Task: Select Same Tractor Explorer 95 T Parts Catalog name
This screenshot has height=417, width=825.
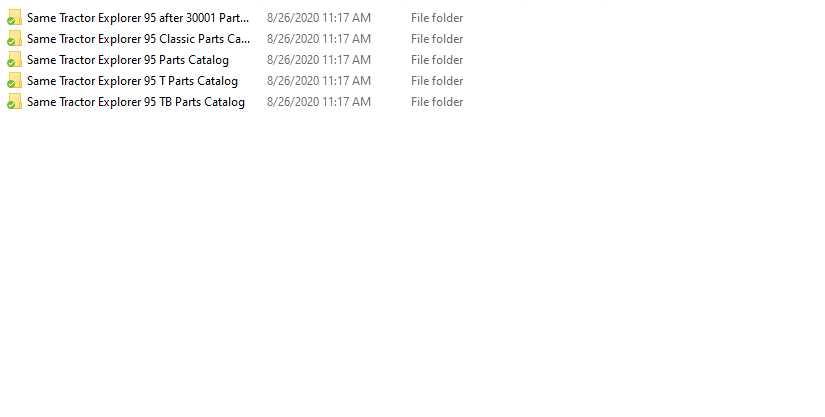Action: (132, 81)
